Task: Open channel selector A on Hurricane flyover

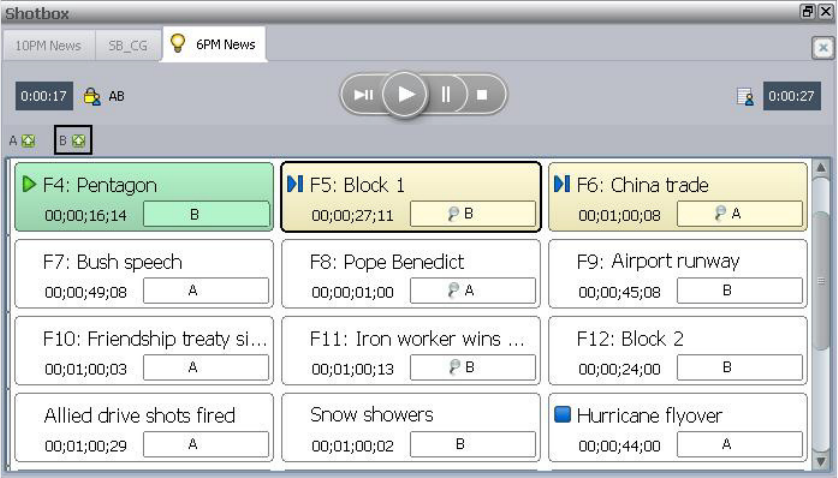Action: 740,444
